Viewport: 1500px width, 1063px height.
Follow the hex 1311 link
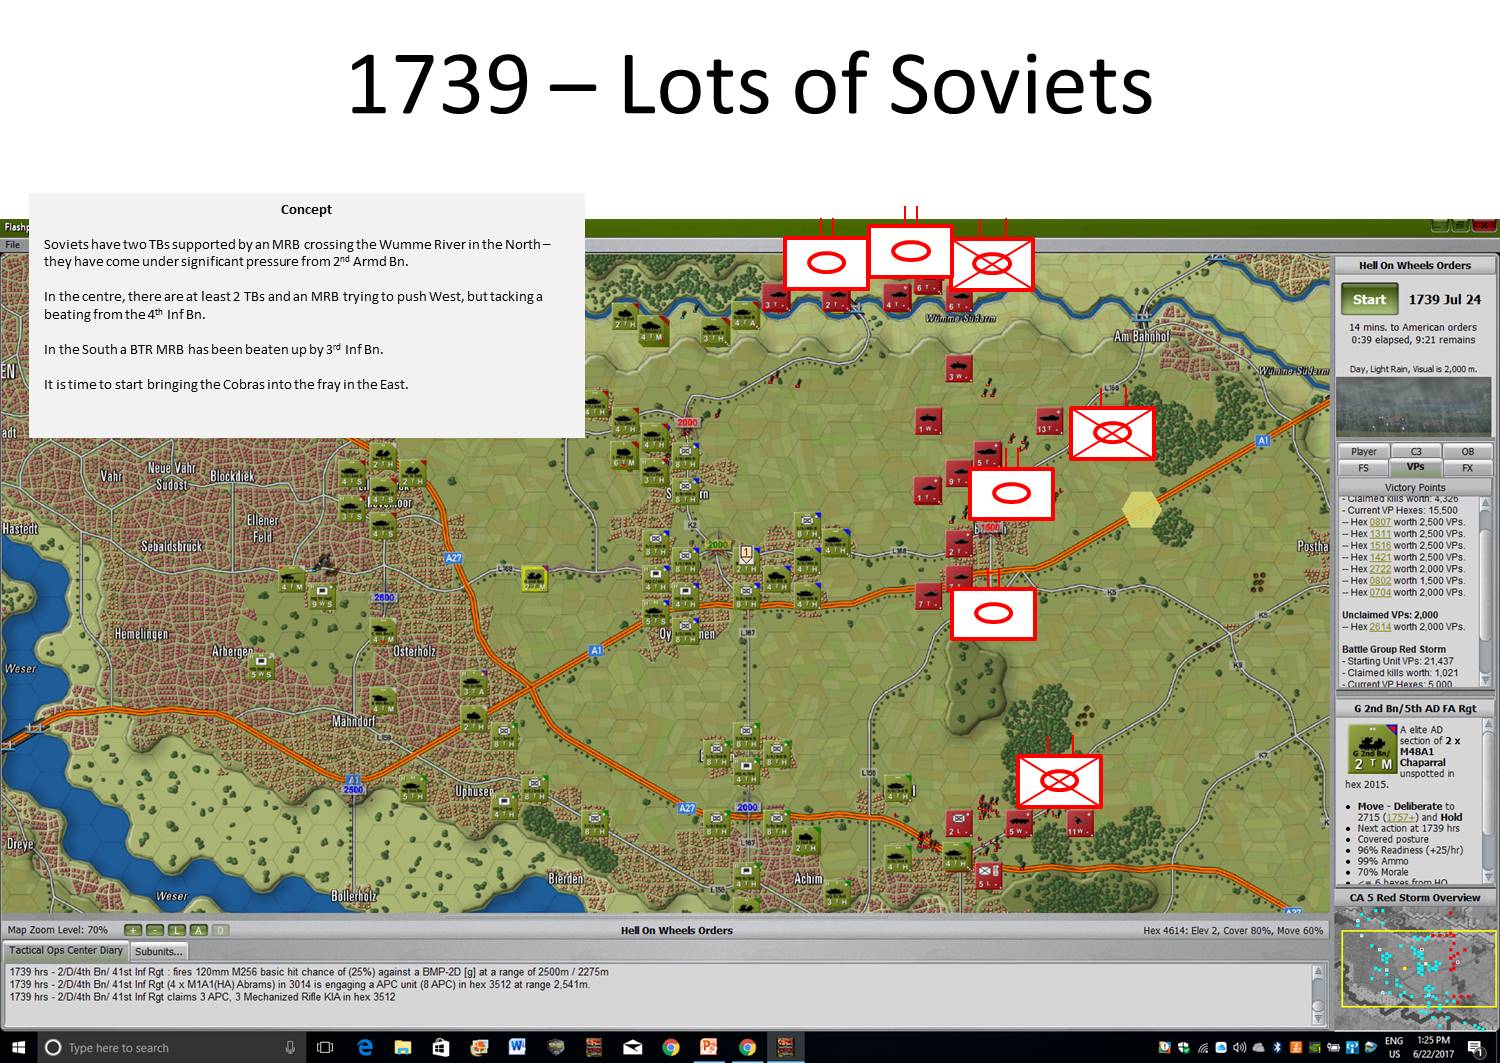coord(1380,534)
